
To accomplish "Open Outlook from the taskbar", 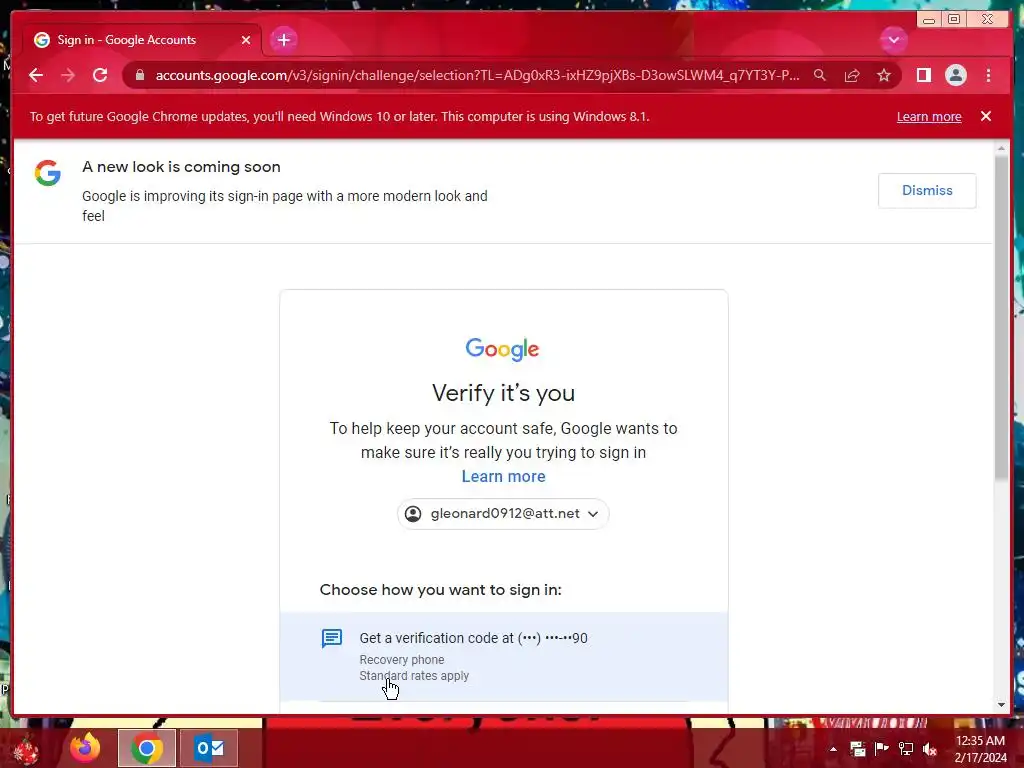I will click(209, 748).
